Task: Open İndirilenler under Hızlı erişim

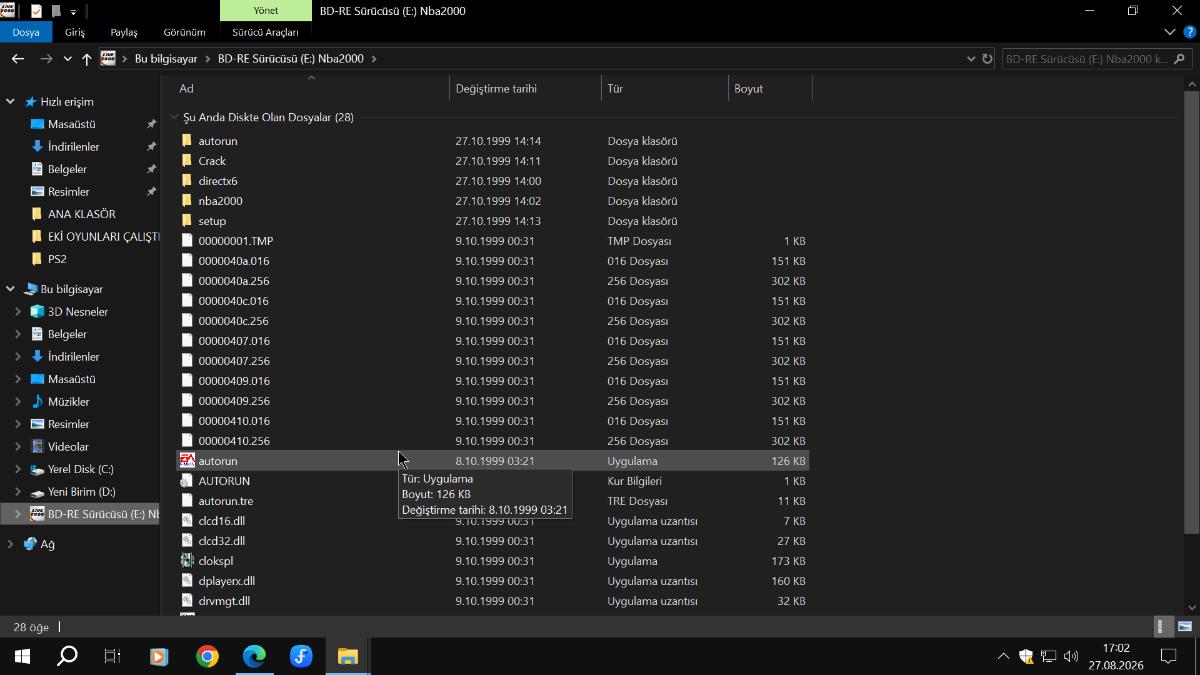Action: tap(74, 147)
